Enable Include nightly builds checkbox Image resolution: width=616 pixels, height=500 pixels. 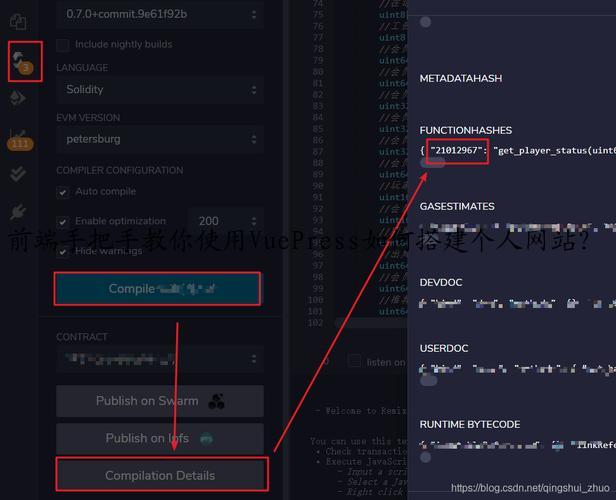pyautogui.click(x=63, y=44)
